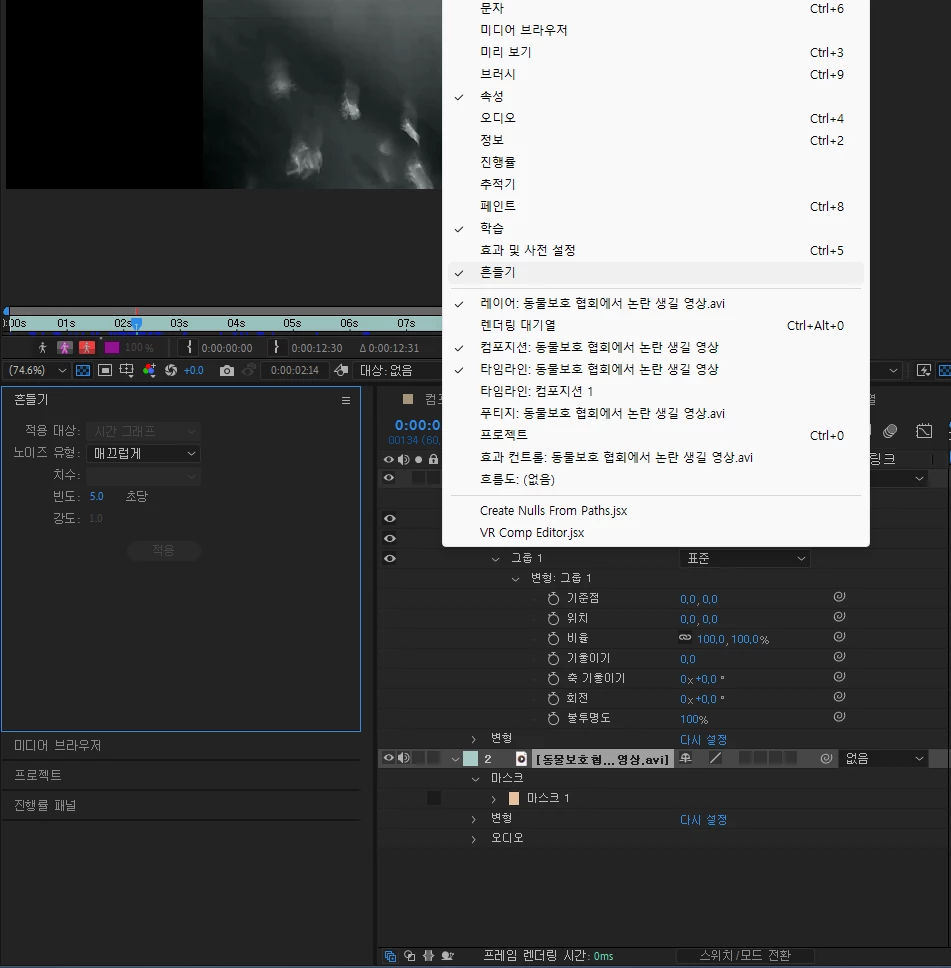Open the fast previews lightning icon
The height and width of the screenshot is (968, 951).
tap(924, 370)
